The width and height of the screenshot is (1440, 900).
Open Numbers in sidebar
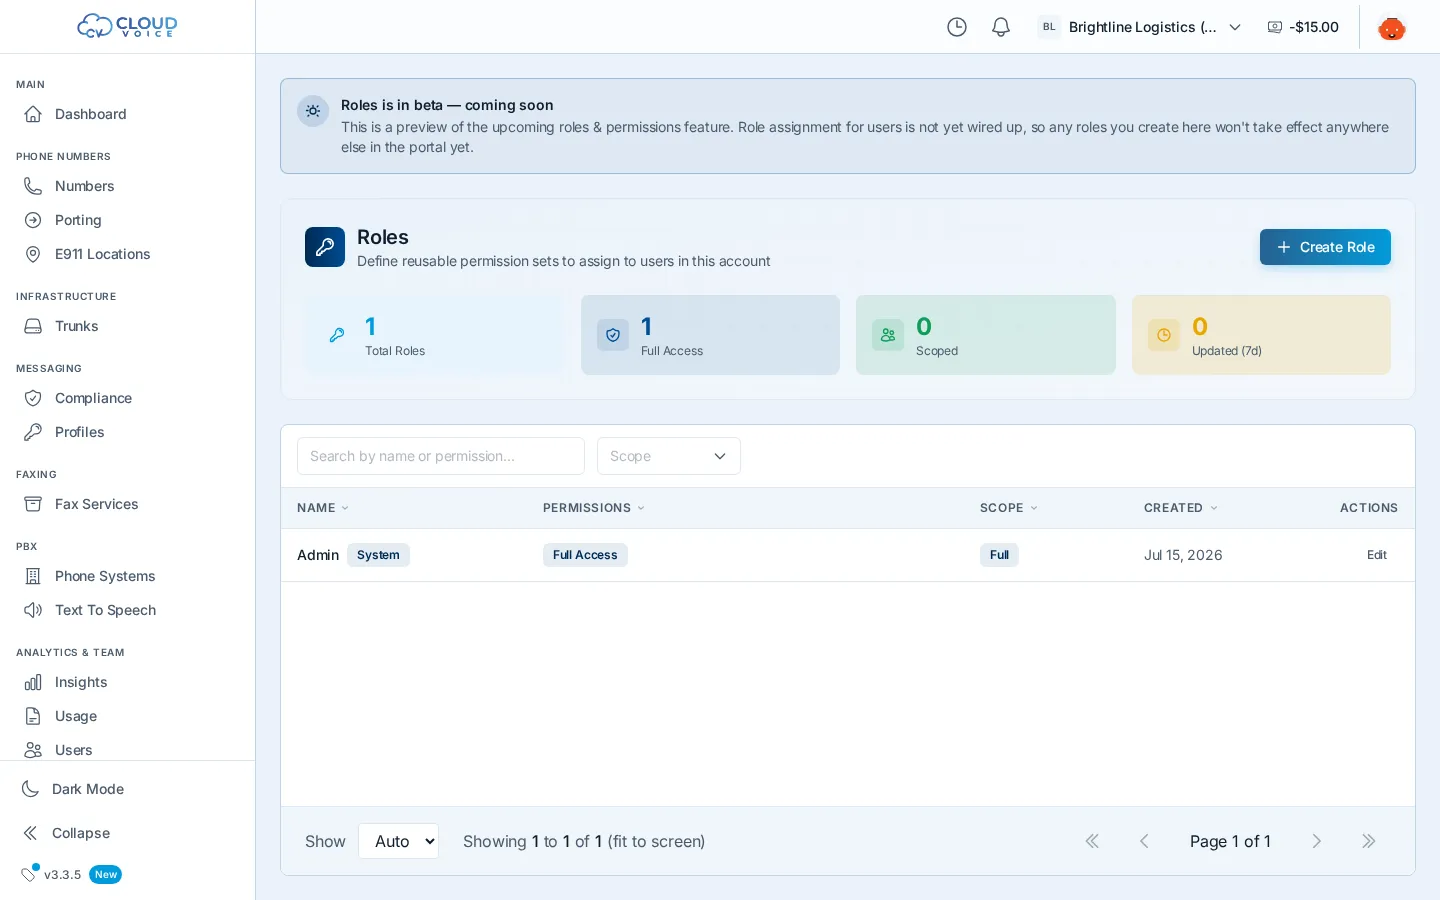tap(127, 186)
